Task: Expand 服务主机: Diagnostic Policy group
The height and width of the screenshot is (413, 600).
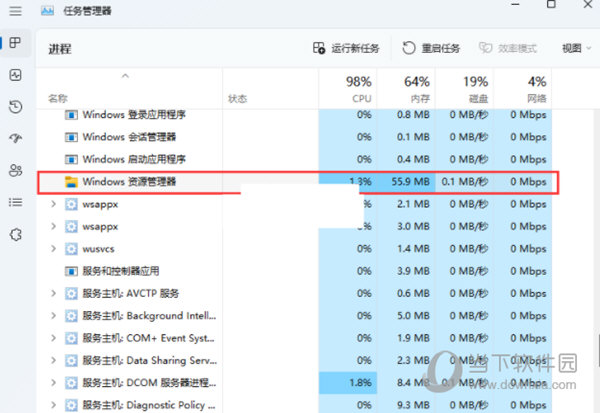Action: click(x=53, y=405)
